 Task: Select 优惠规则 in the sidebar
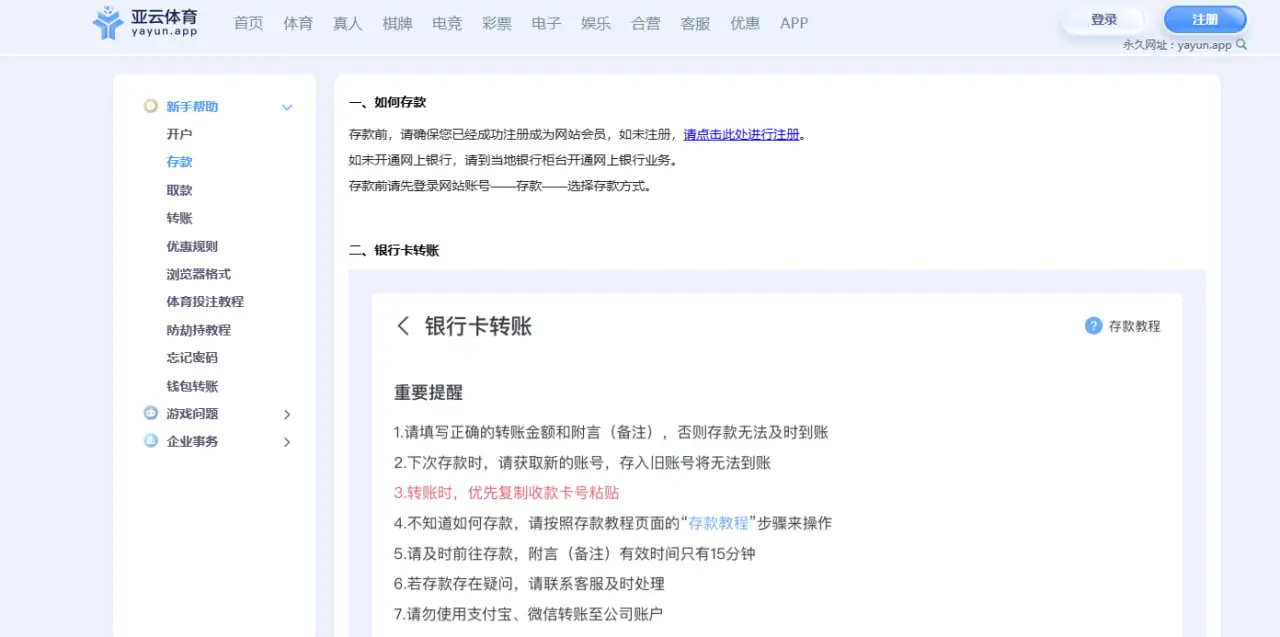(x=192, y=246)
